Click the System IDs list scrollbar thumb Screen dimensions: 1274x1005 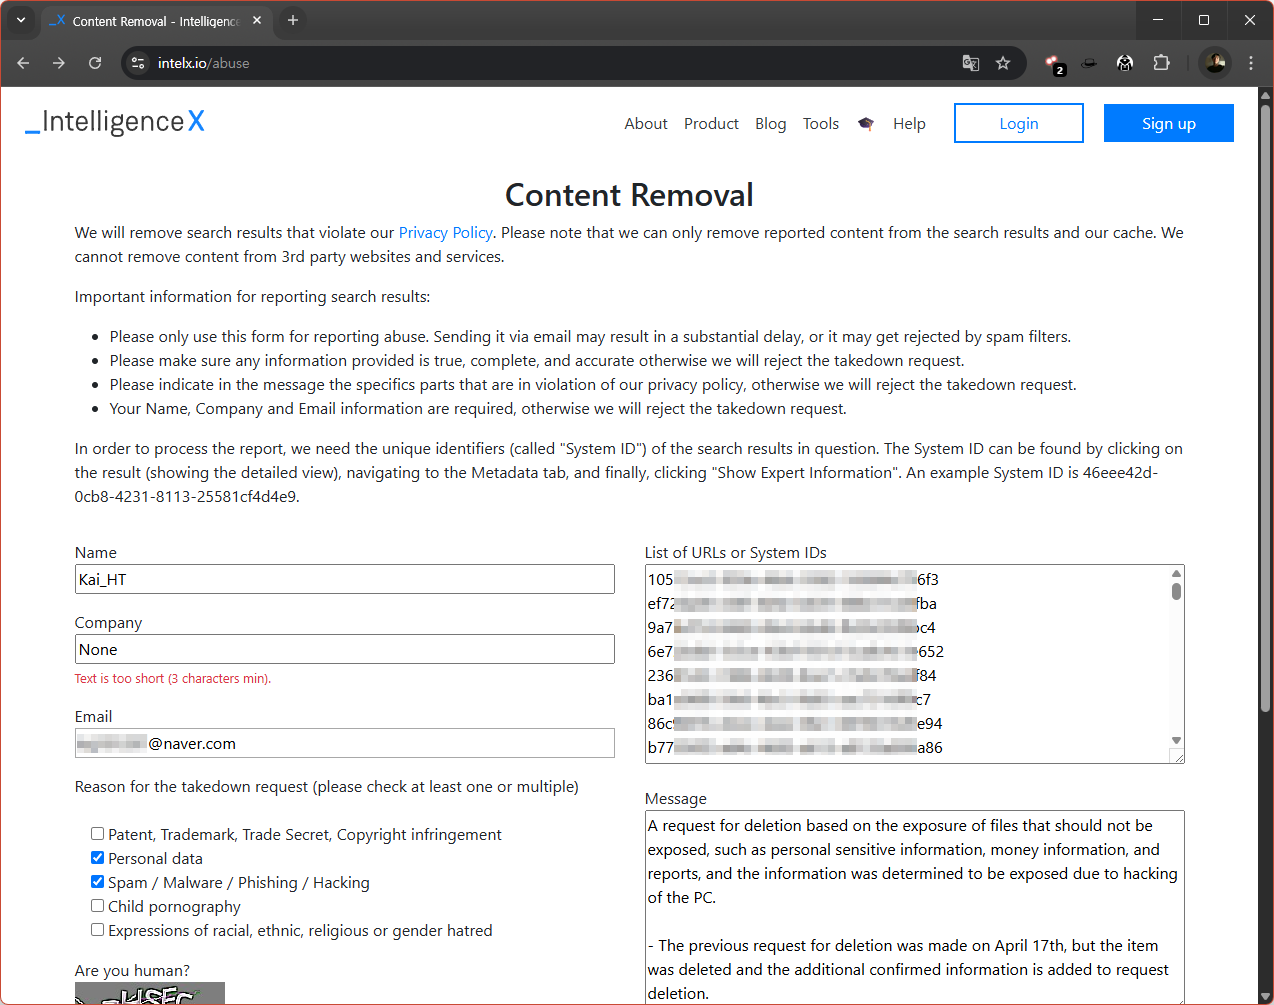[1177, 591]
